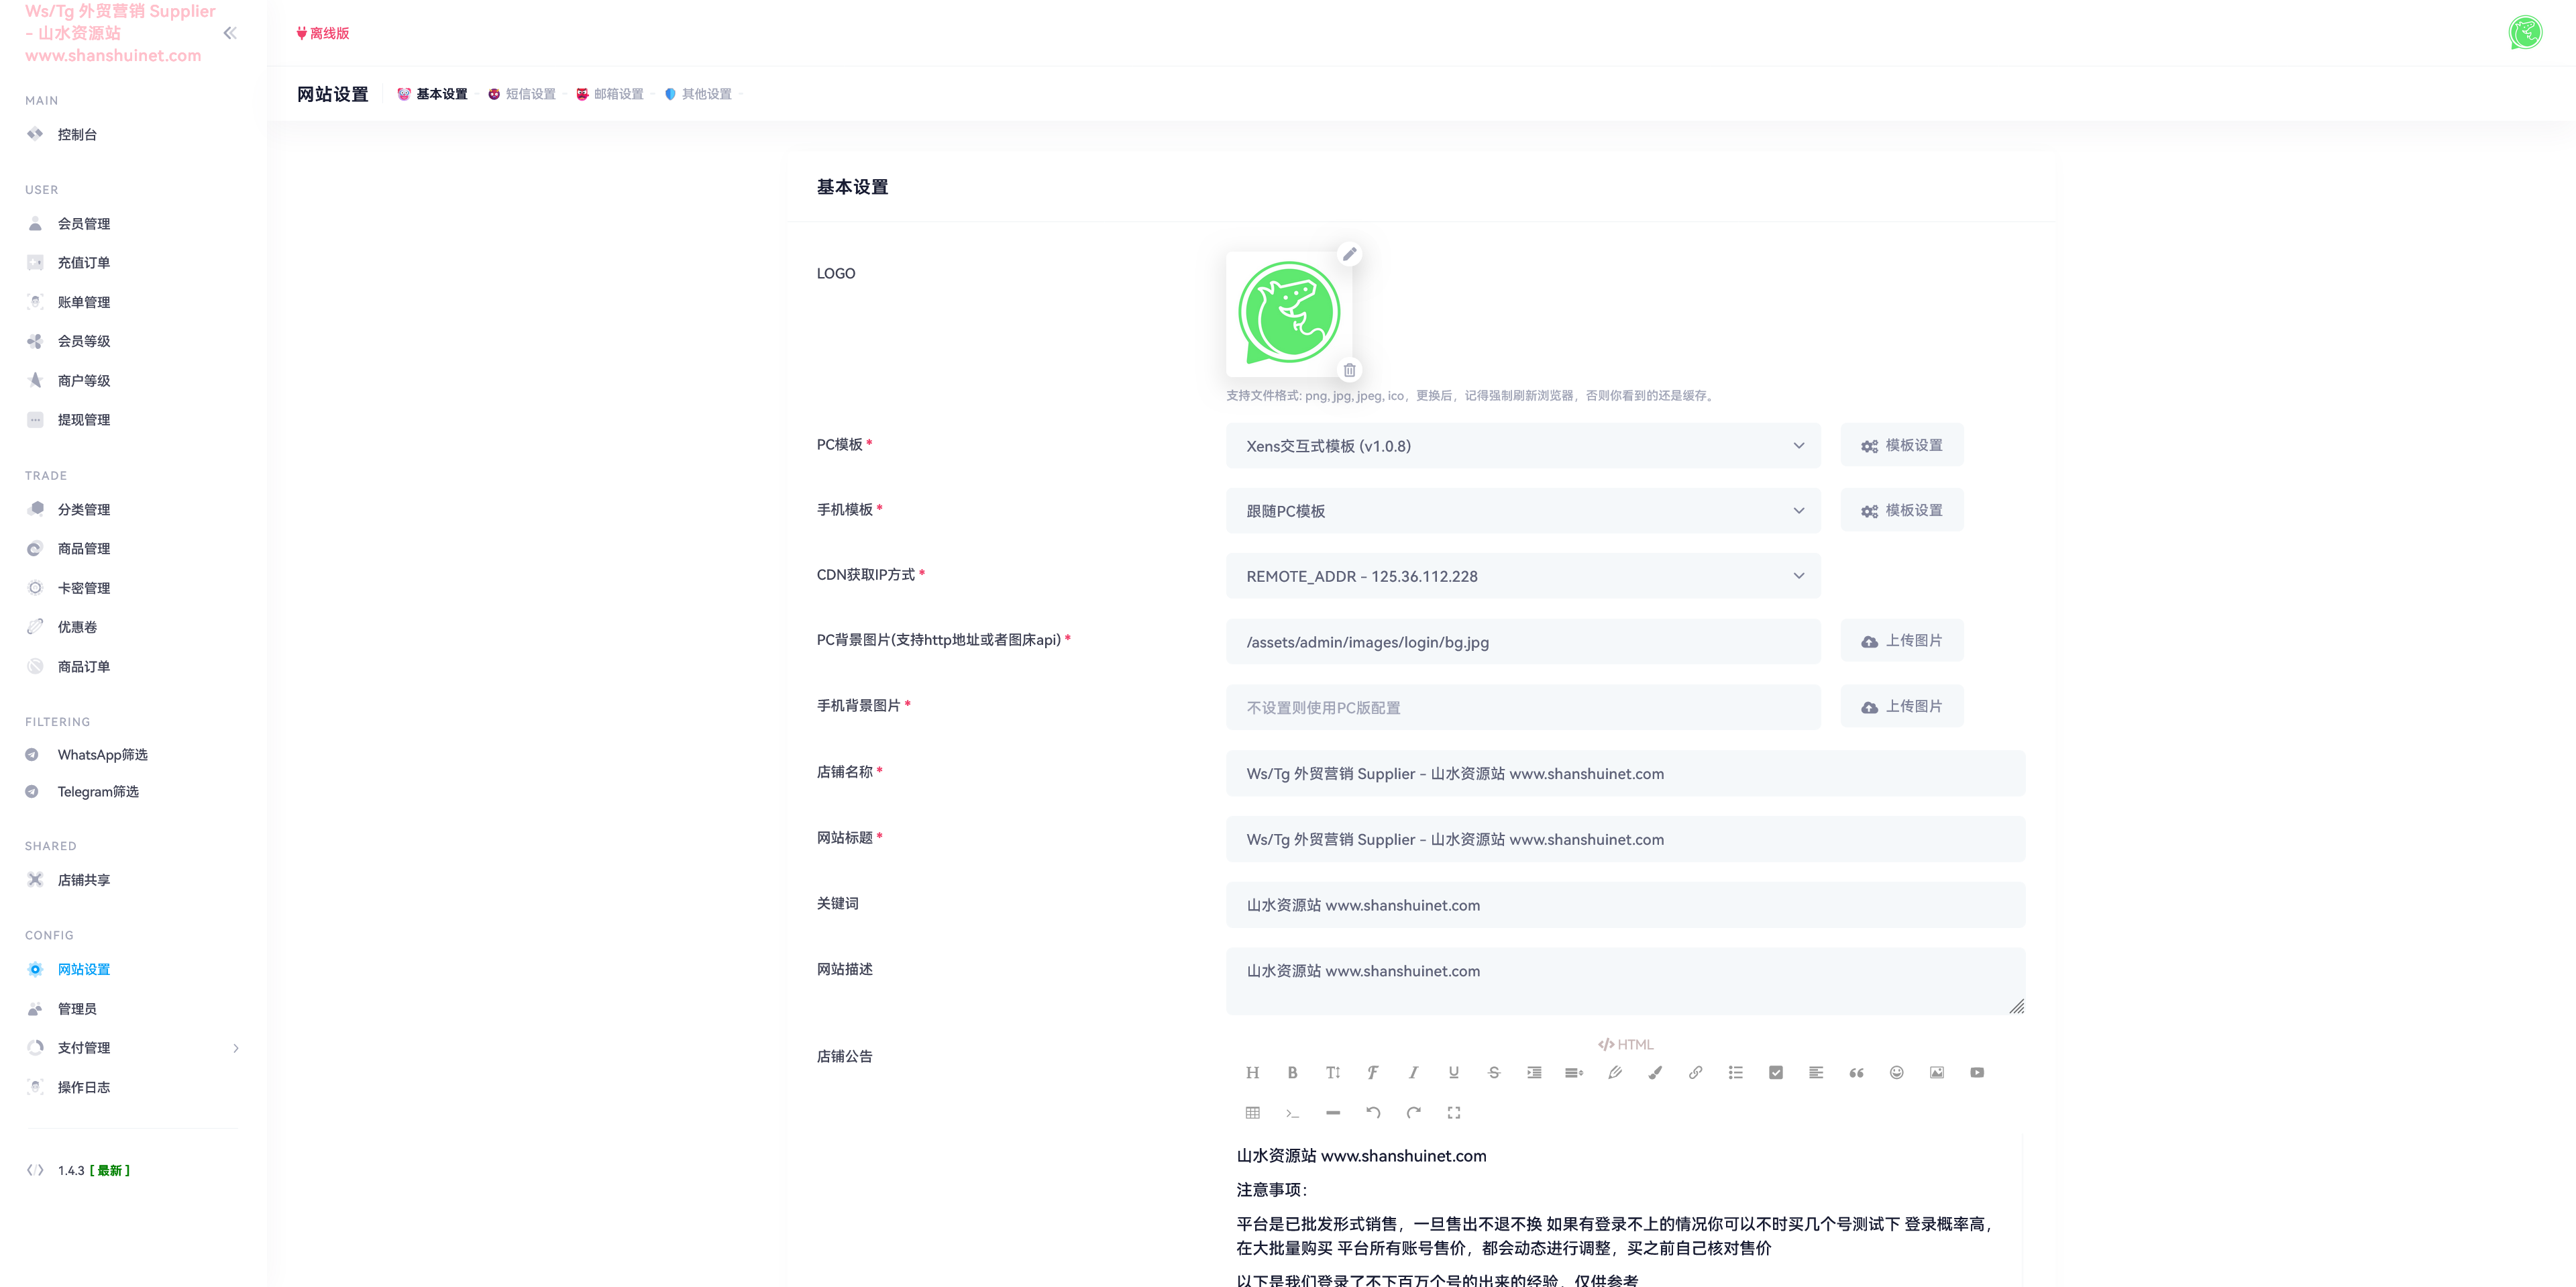This screenshot has height=1287, width=2576.
Task: Toggle underline formatting in the editor
Action: pyautogui.click(x=1453, y=1072)
